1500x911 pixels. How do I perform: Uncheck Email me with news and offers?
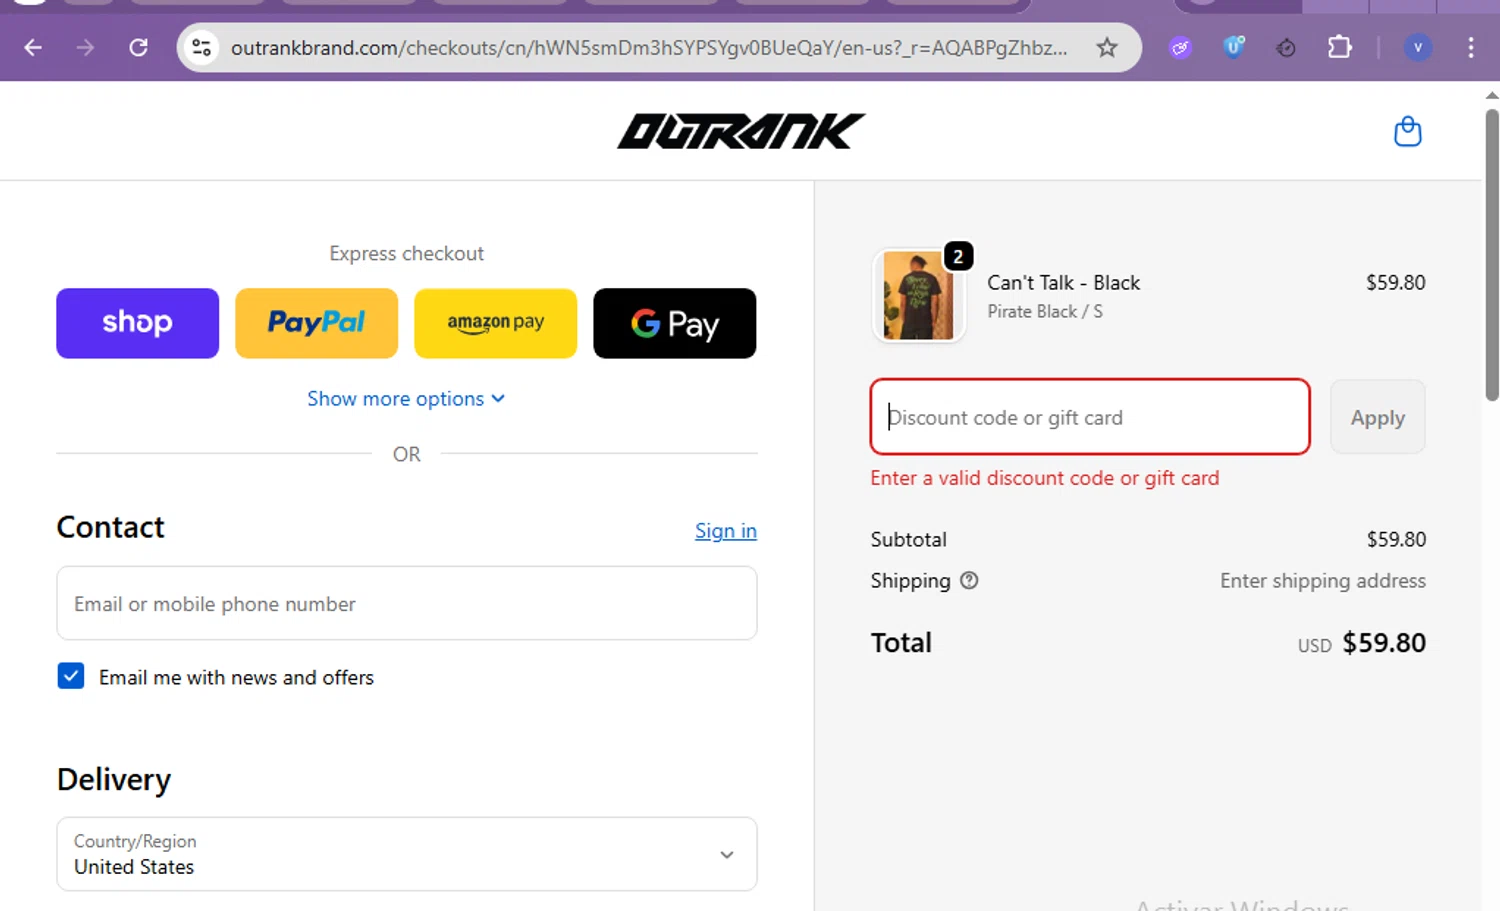(71, 676)
